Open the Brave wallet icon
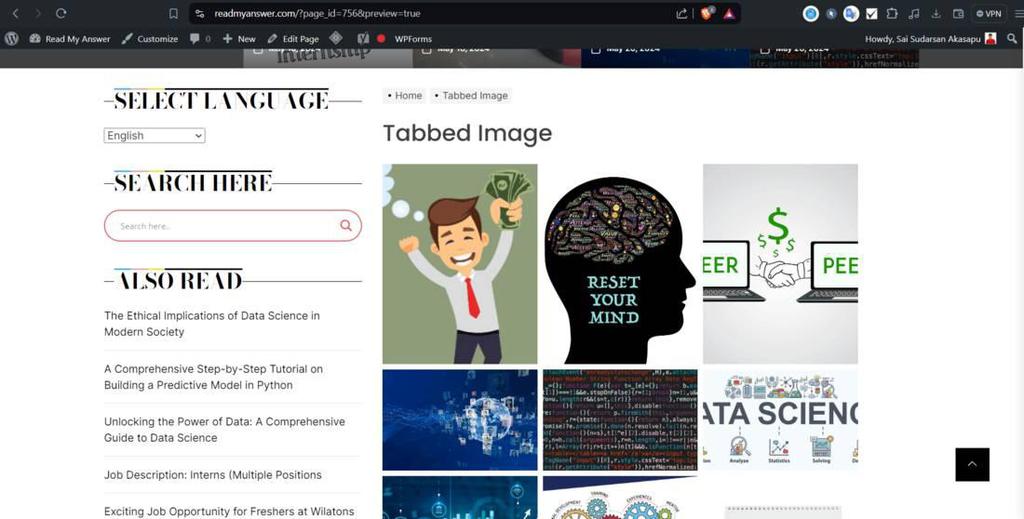The width and height of the screenshot is (1024, 519). [958, 13]
